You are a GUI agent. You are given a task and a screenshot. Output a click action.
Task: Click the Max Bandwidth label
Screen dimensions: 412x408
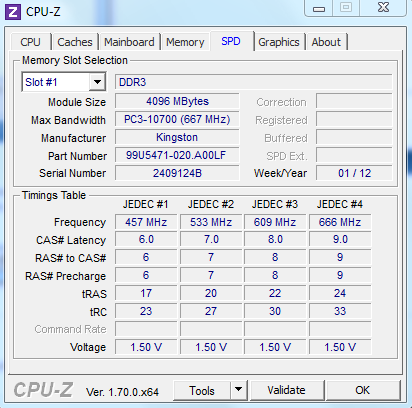68,120
